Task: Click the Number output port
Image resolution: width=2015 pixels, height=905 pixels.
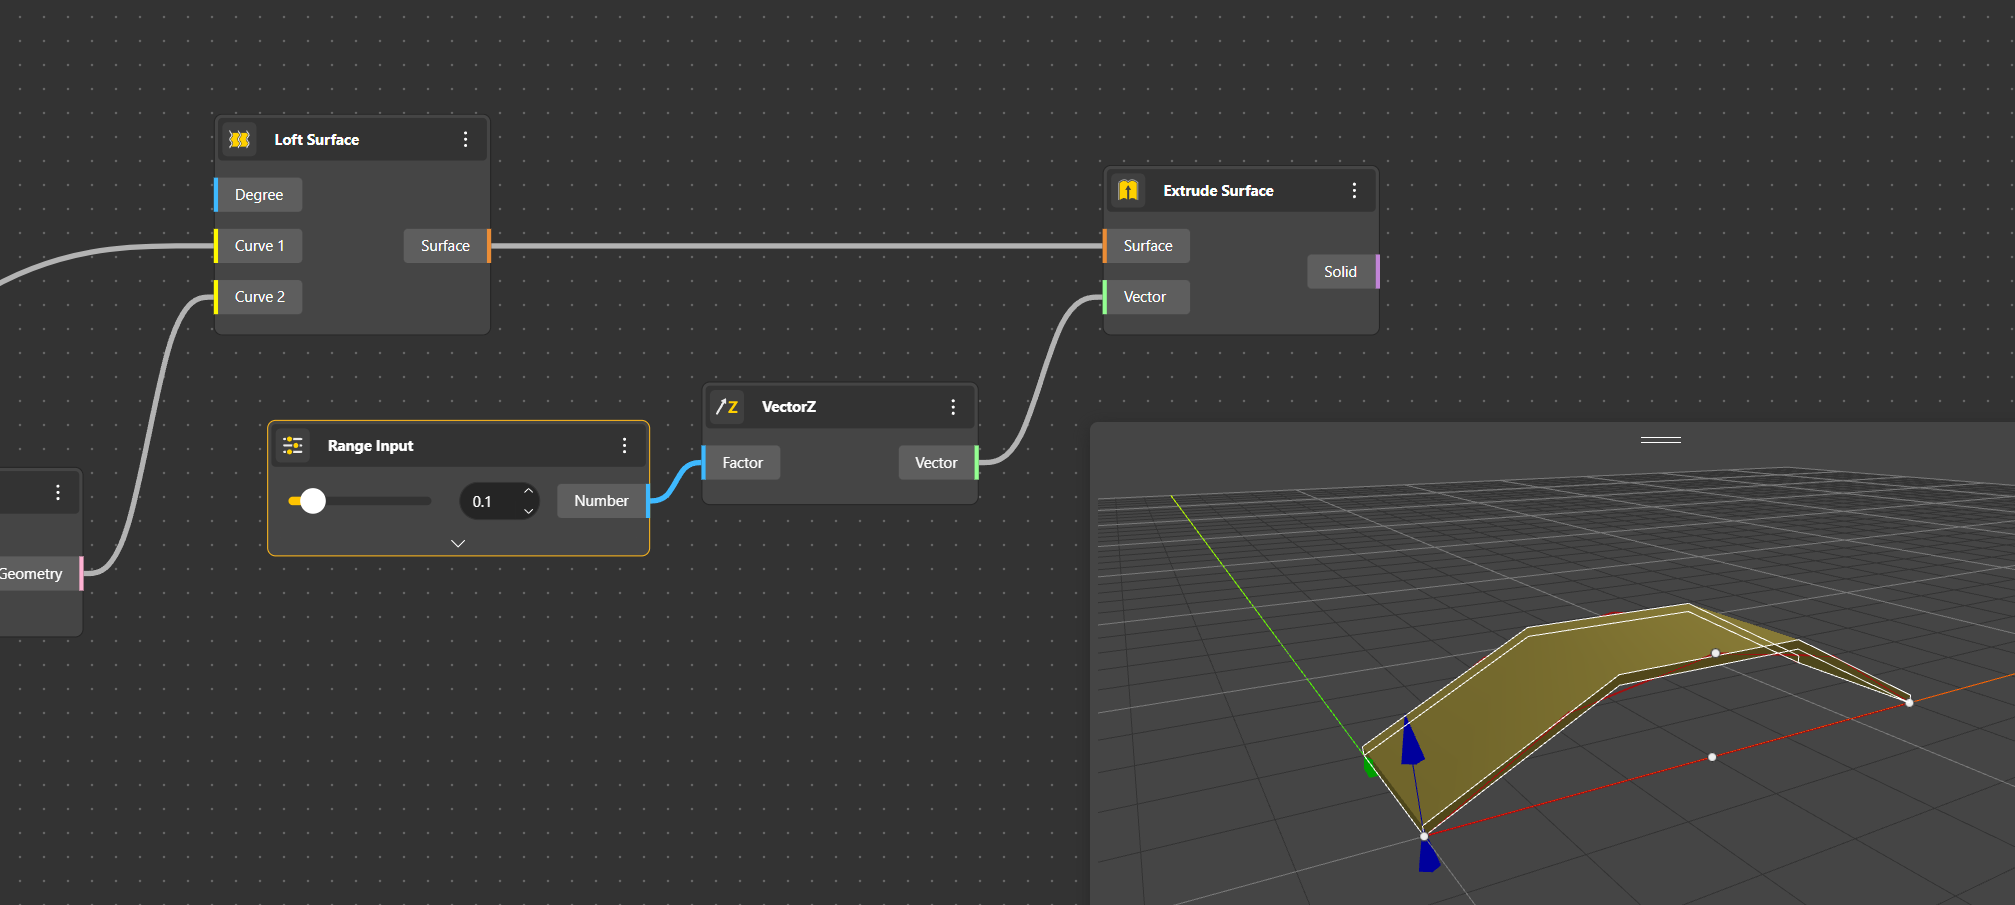Action: click(x=604, y=501)
